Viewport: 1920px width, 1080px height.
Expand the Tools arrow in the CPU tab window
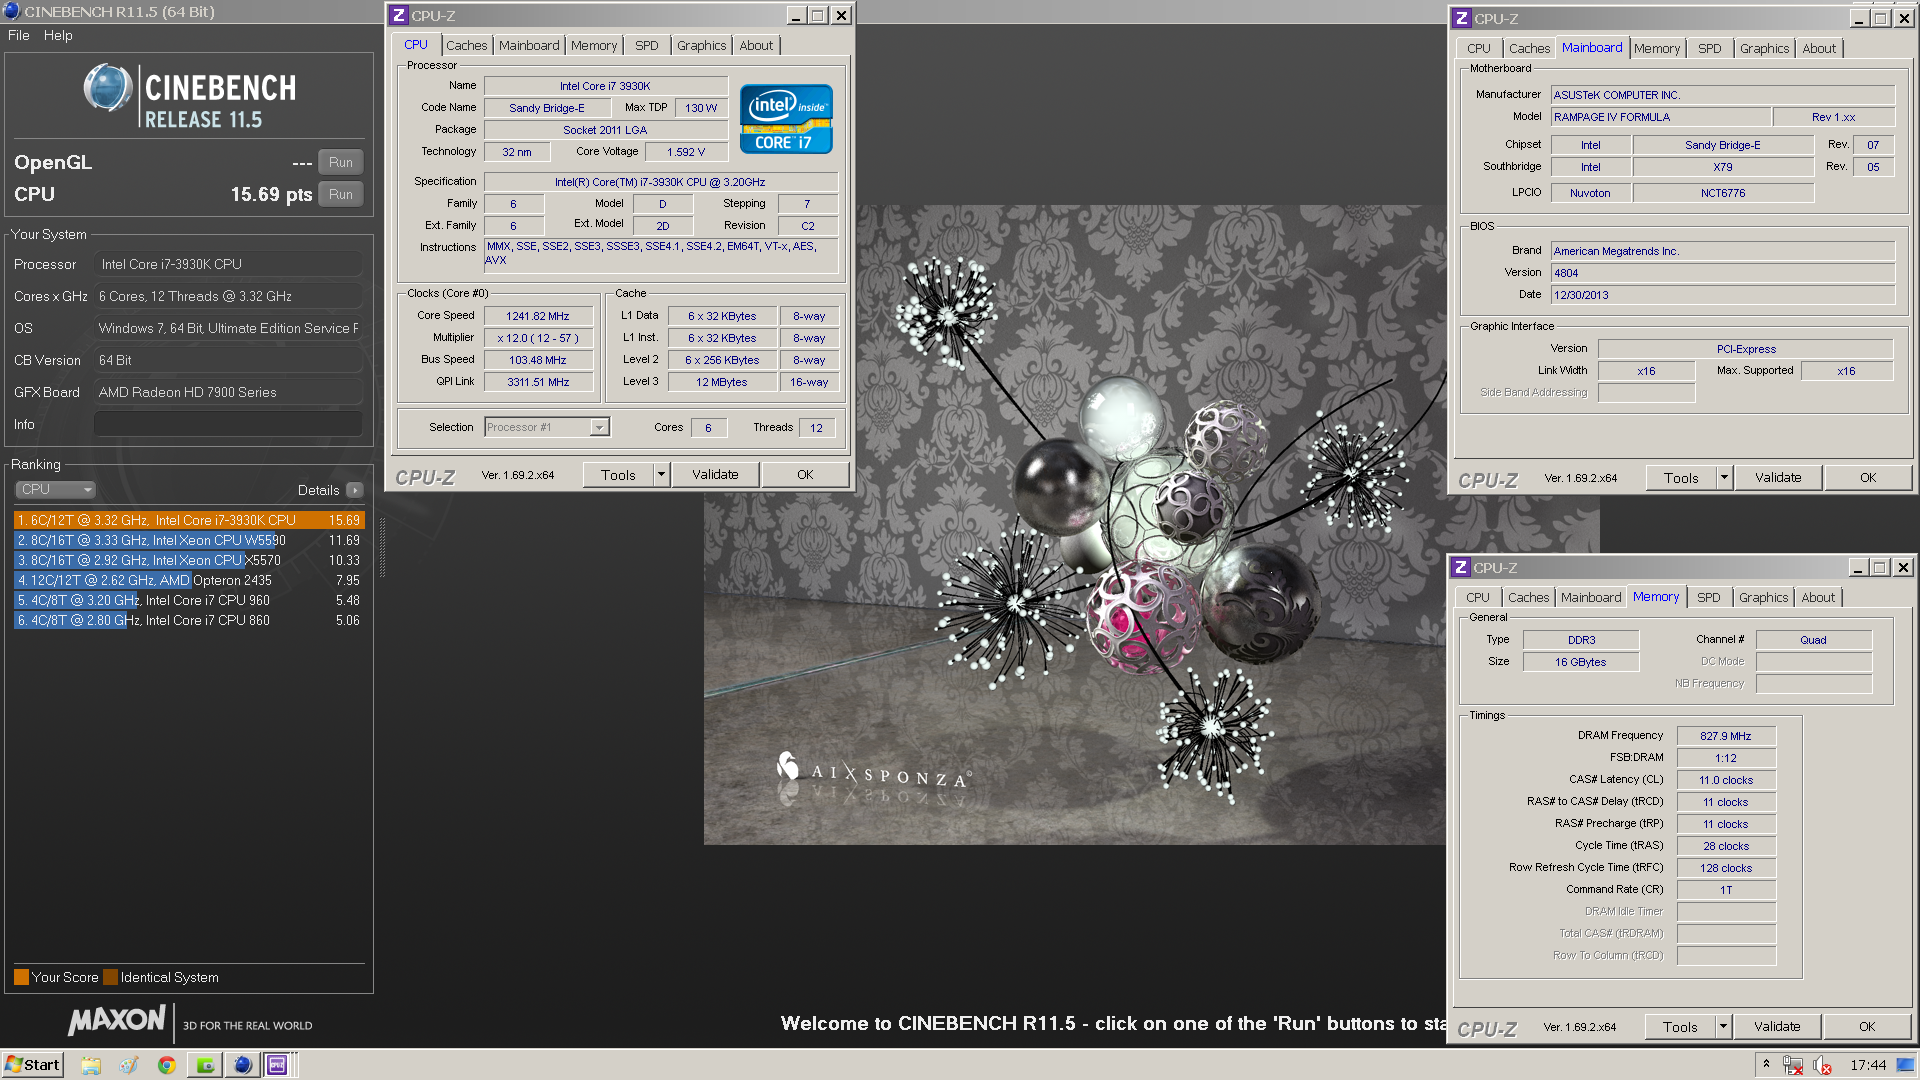point(661,475)
